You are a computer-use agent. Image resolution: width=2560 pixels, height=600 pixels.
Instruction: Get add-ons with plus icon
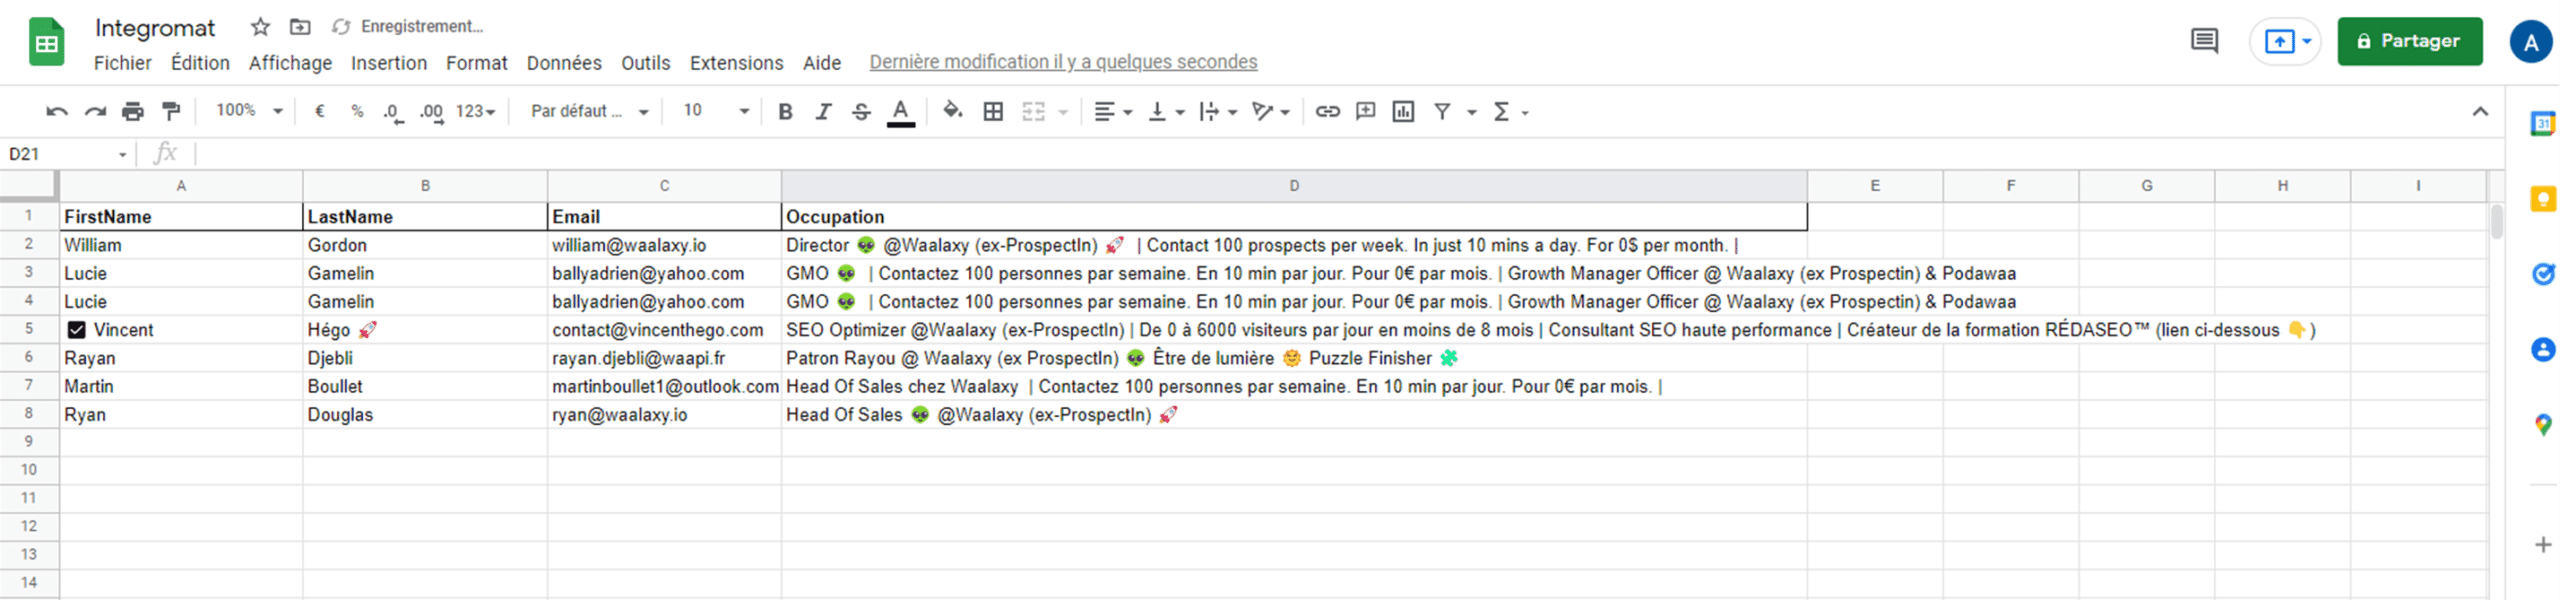(2542, 544)
